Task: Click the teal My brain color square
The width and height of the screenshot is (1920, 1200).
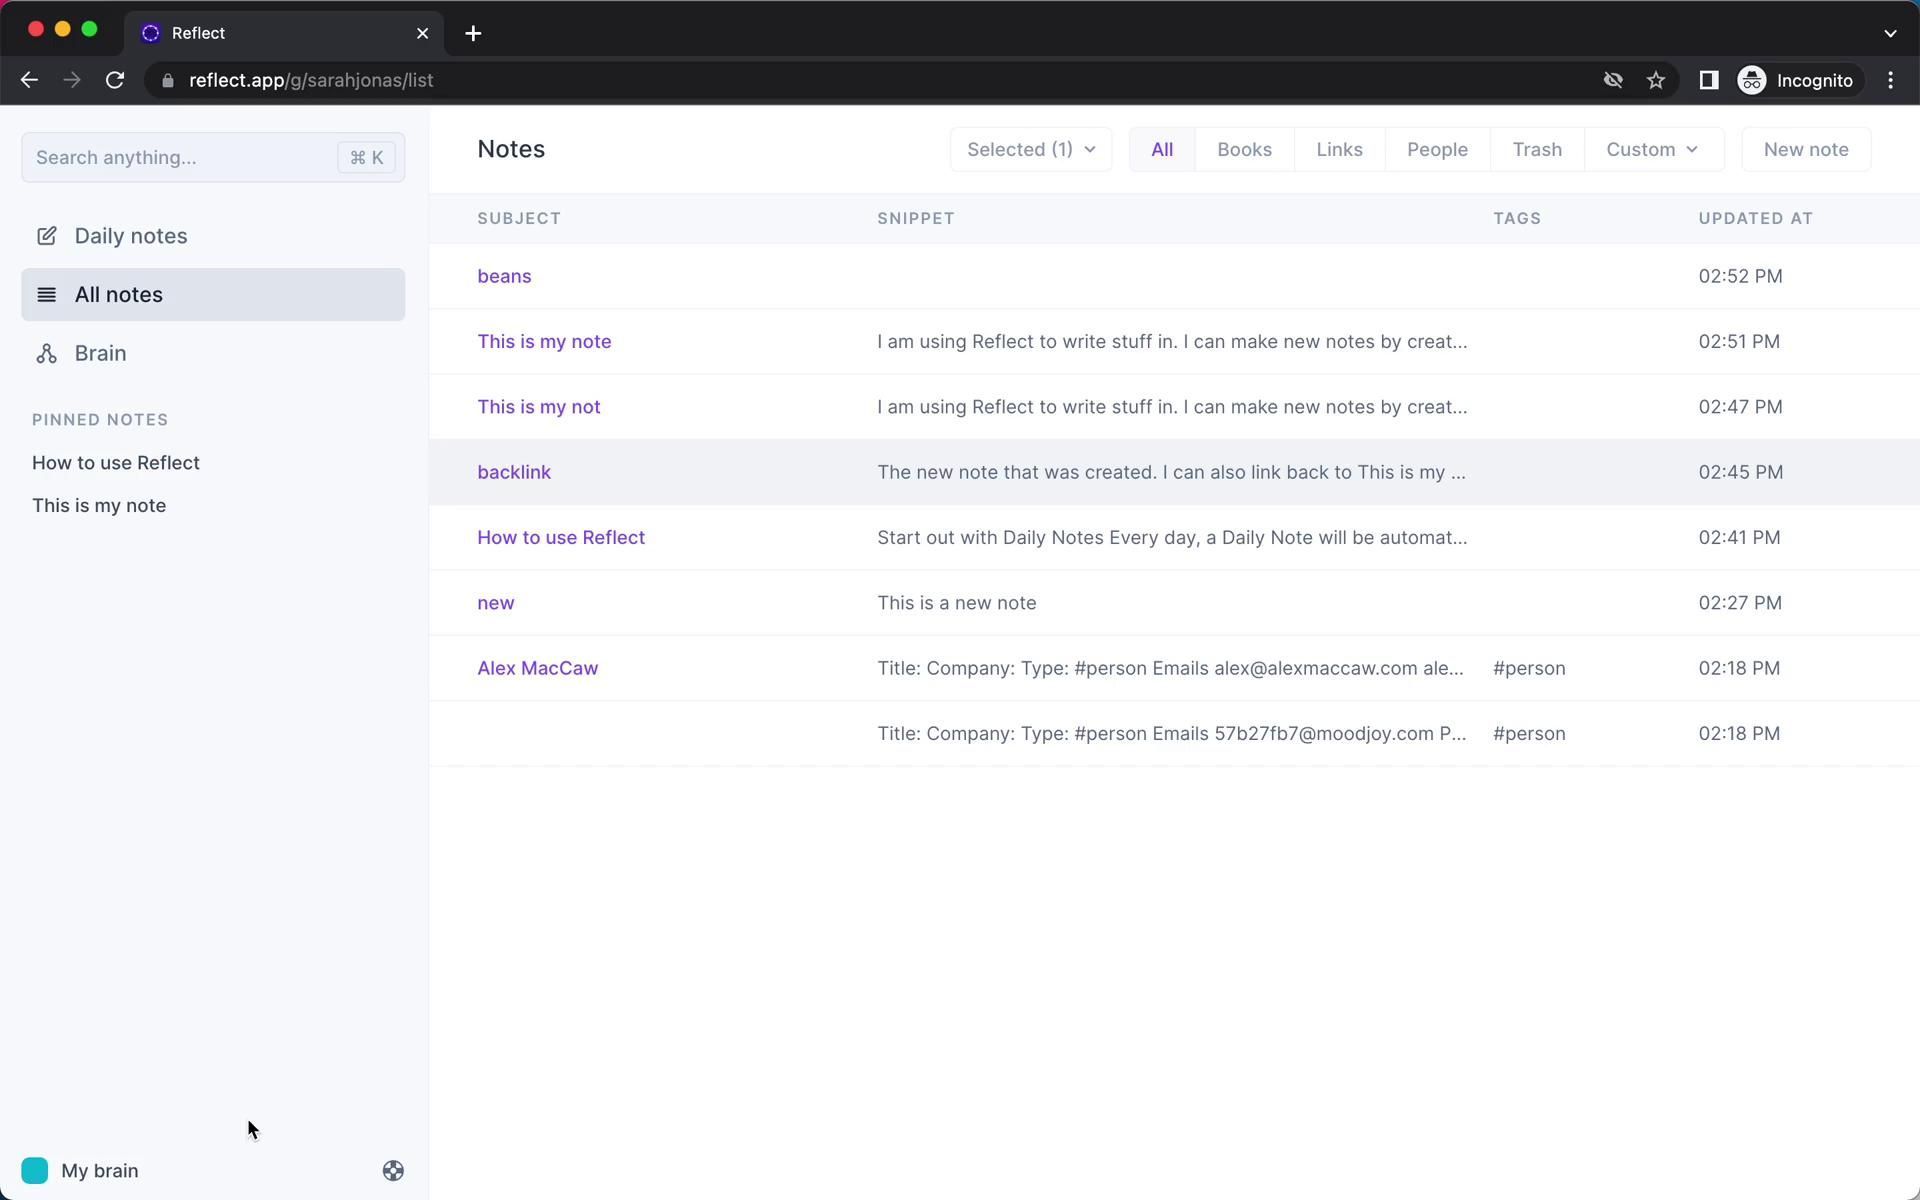Action: click(x=35, y=1171)
